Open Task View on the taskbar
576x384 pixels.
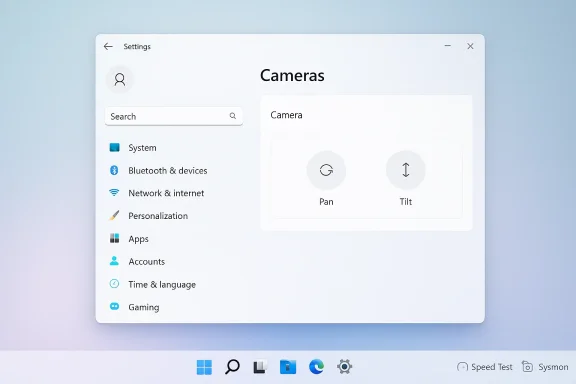[260, 367]
